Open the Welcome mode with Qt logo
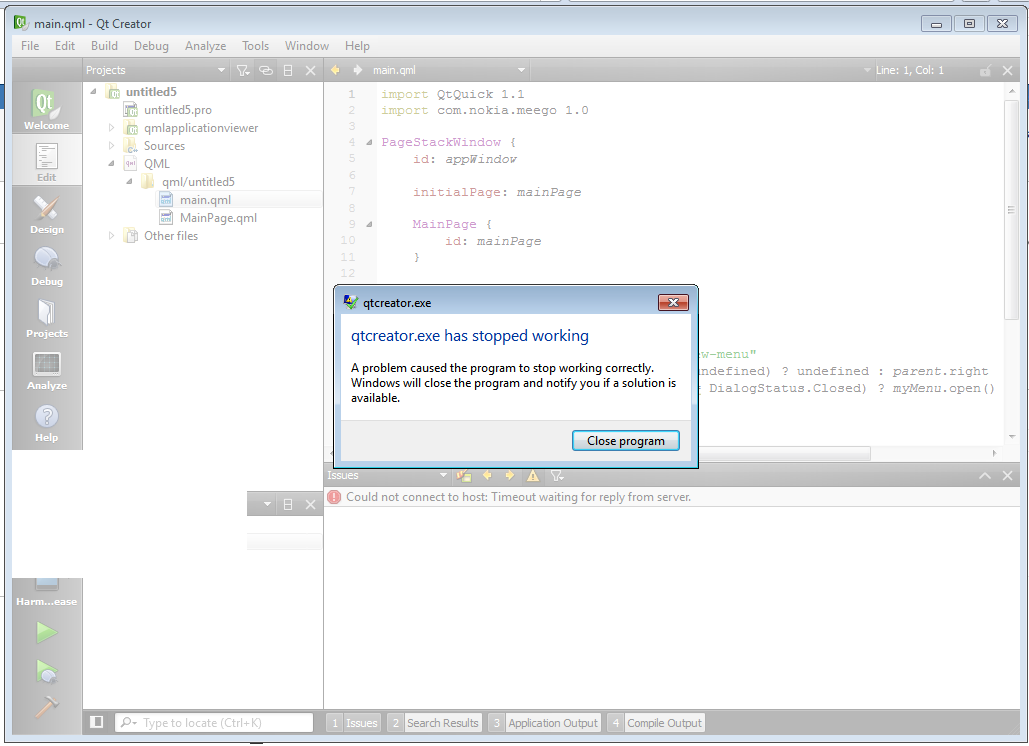The width and height of the screenshot is (1029, 746). (x=47, y=109)
